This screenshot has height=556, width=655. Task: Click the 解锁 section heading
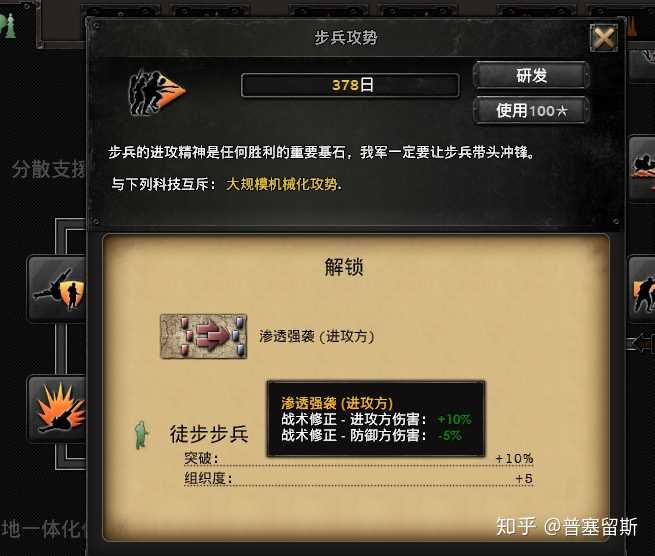coord(344,267)
